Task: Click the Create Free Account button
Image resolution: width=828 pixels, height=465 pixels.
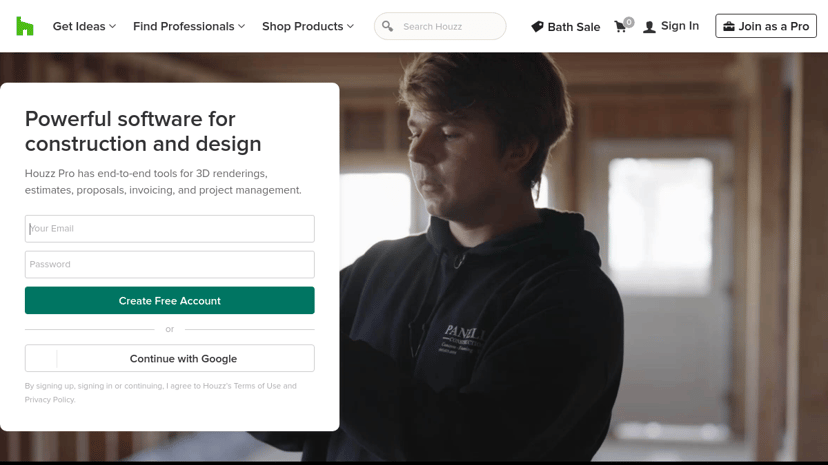Action: pos(170,300)
